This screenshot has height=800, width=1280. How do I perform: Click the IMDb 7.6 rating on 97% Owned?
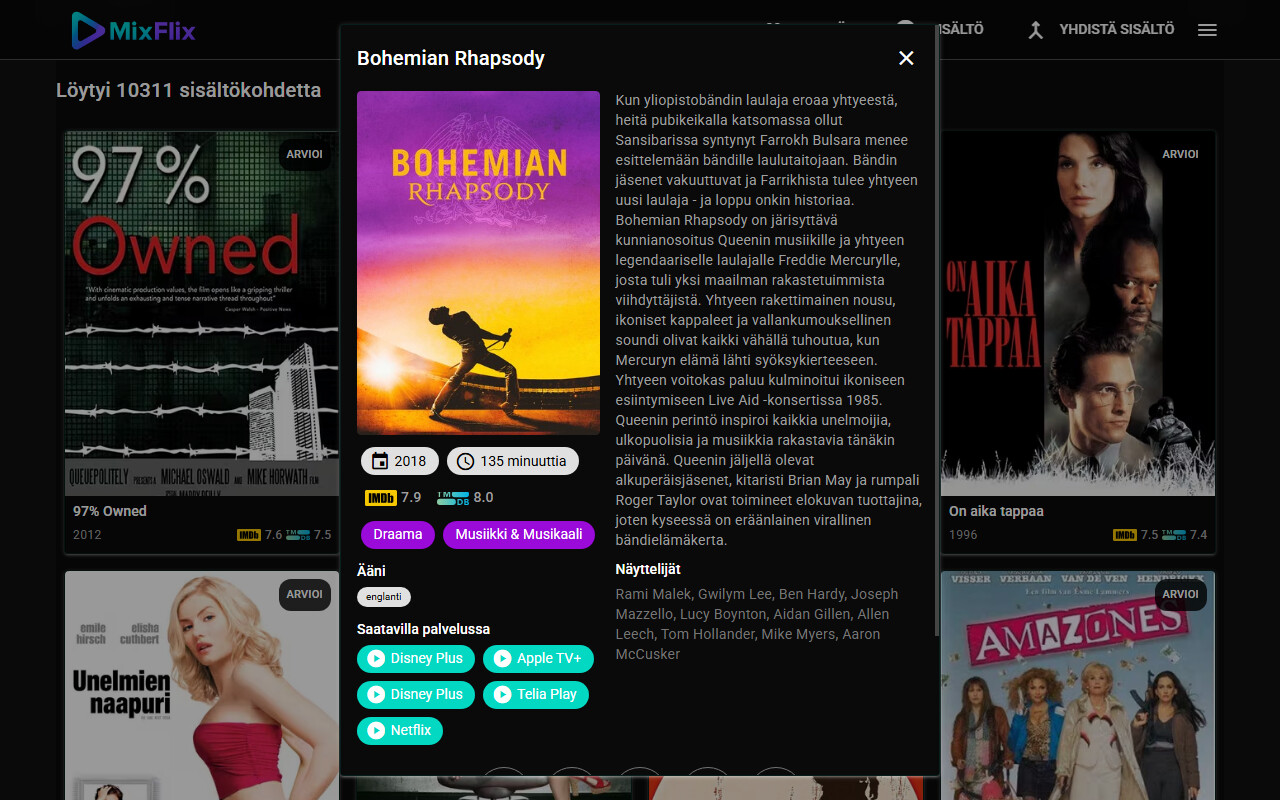click(260, 534)
